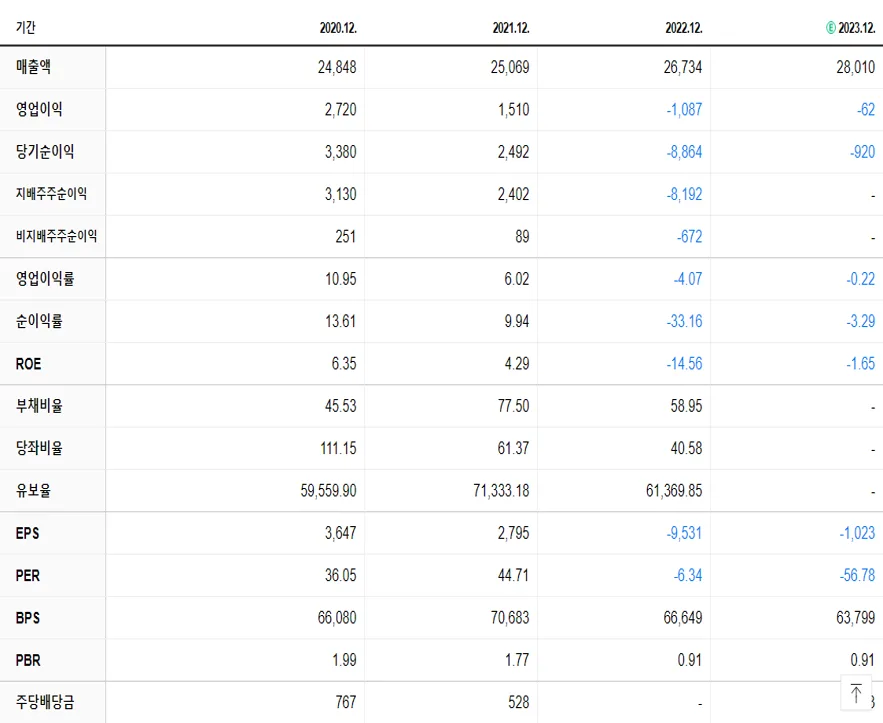Click EPS value 3,647
Image resolution: width=883 pixels, height=723 pixels.
point(340,533)
